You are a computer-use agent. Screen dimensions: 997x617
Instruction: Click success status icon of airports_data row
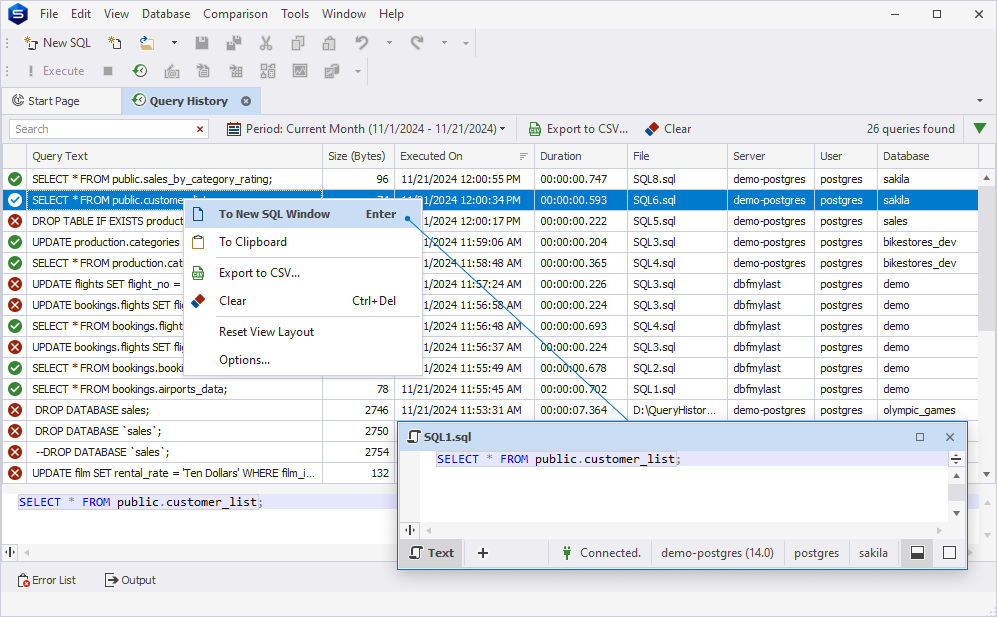click(15, 389)
